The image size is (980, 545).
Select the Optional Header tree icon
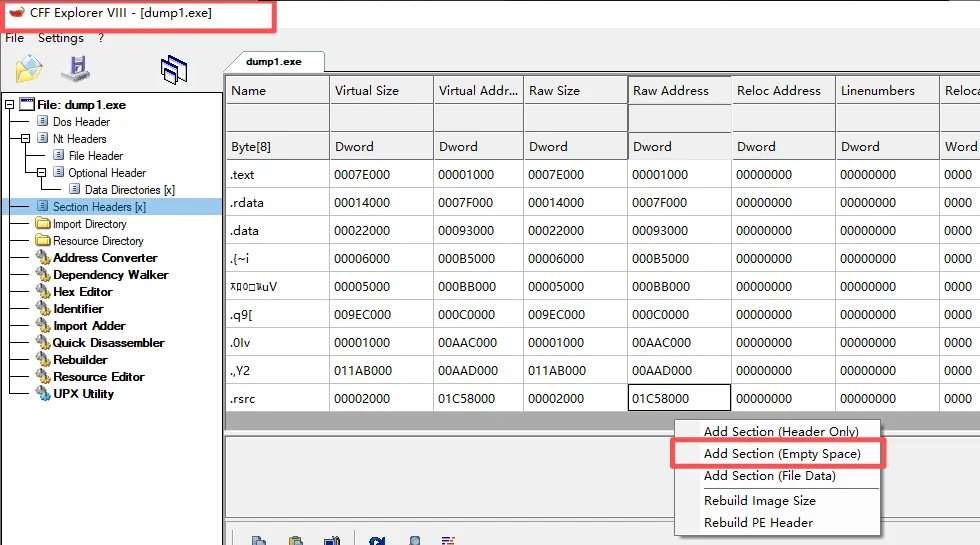(x=59, y=172)
